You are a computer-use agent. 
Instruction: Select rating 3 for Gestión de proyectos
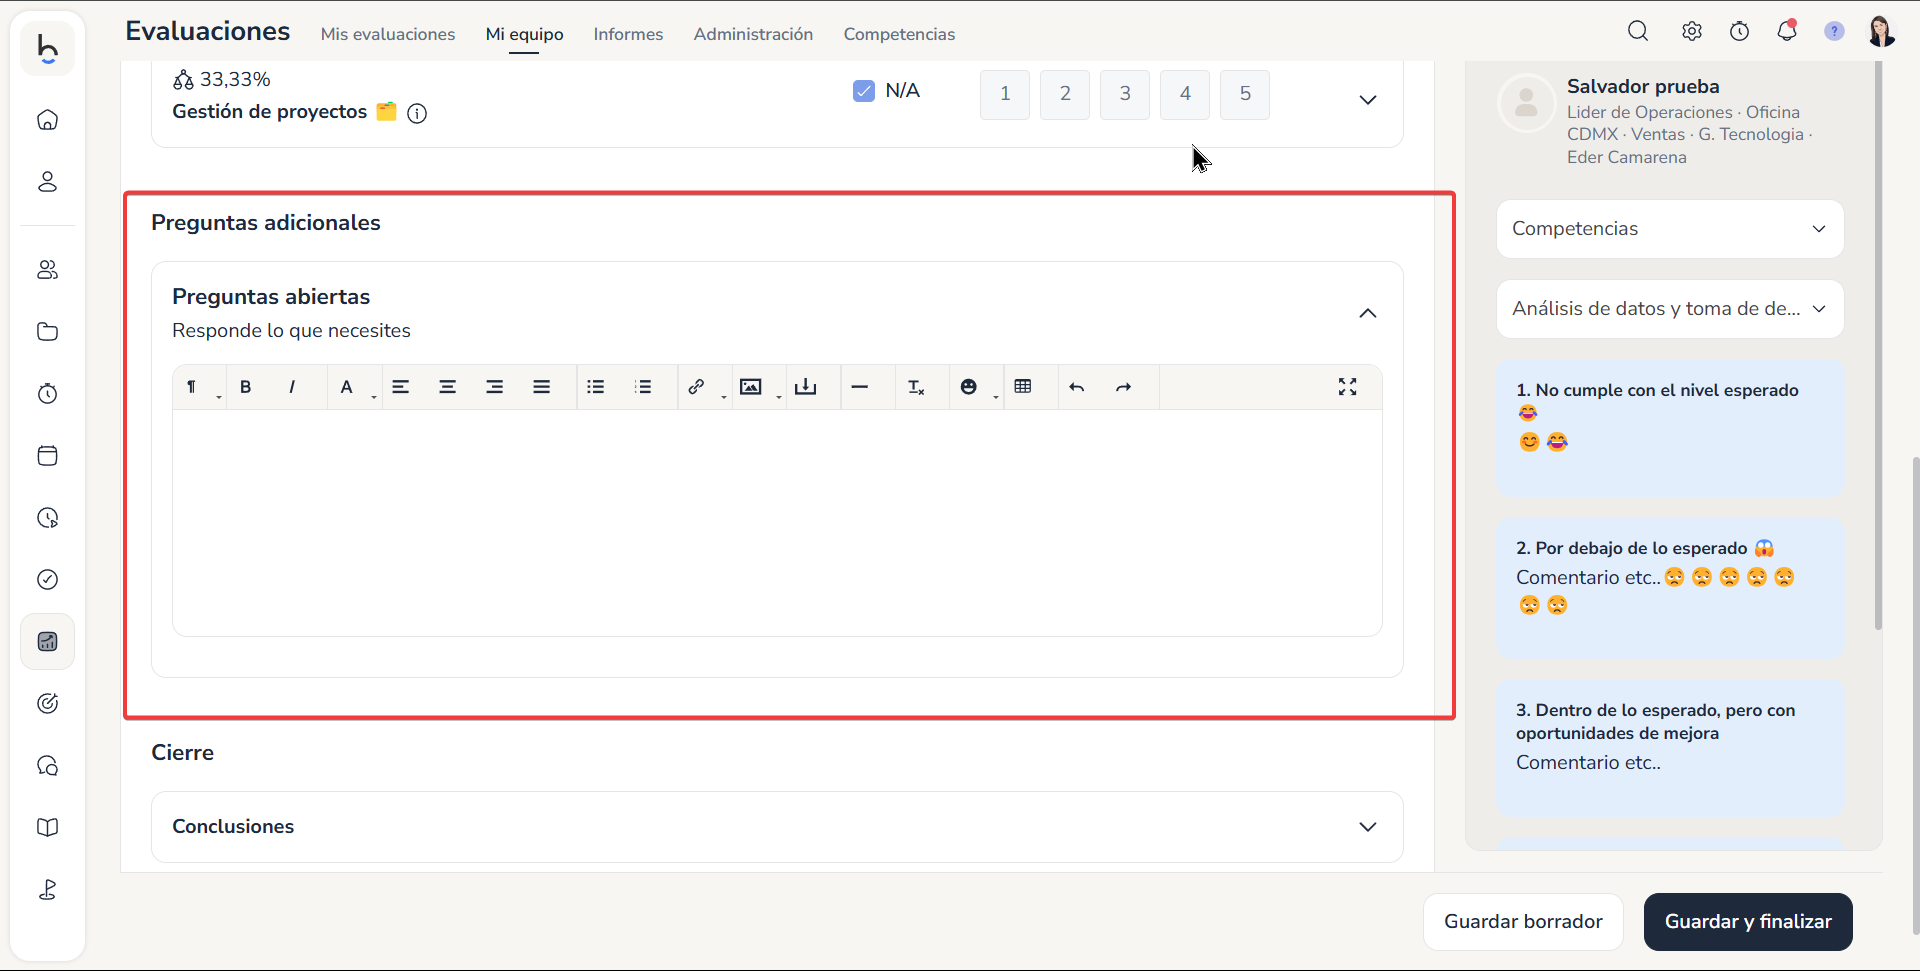tap(1125, 94)
